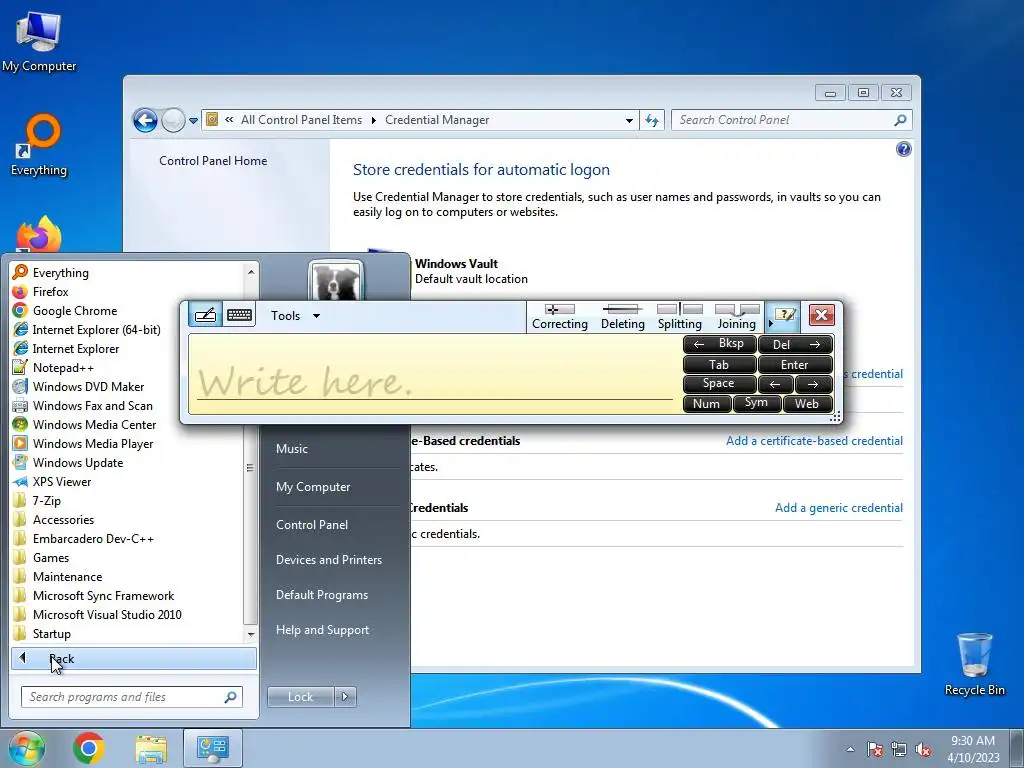The height and width of the screenshot is (768, 1024).
Task: Click the Write here writing area
Action: tap(434, 374)
